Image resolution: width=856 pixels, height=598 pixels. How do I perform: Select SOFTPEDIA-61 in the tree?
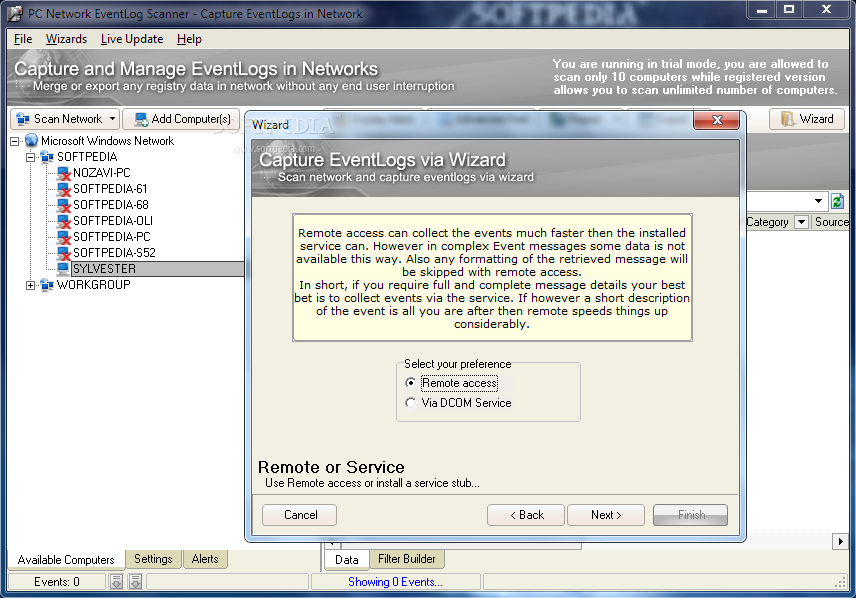[x=110, y=189]
